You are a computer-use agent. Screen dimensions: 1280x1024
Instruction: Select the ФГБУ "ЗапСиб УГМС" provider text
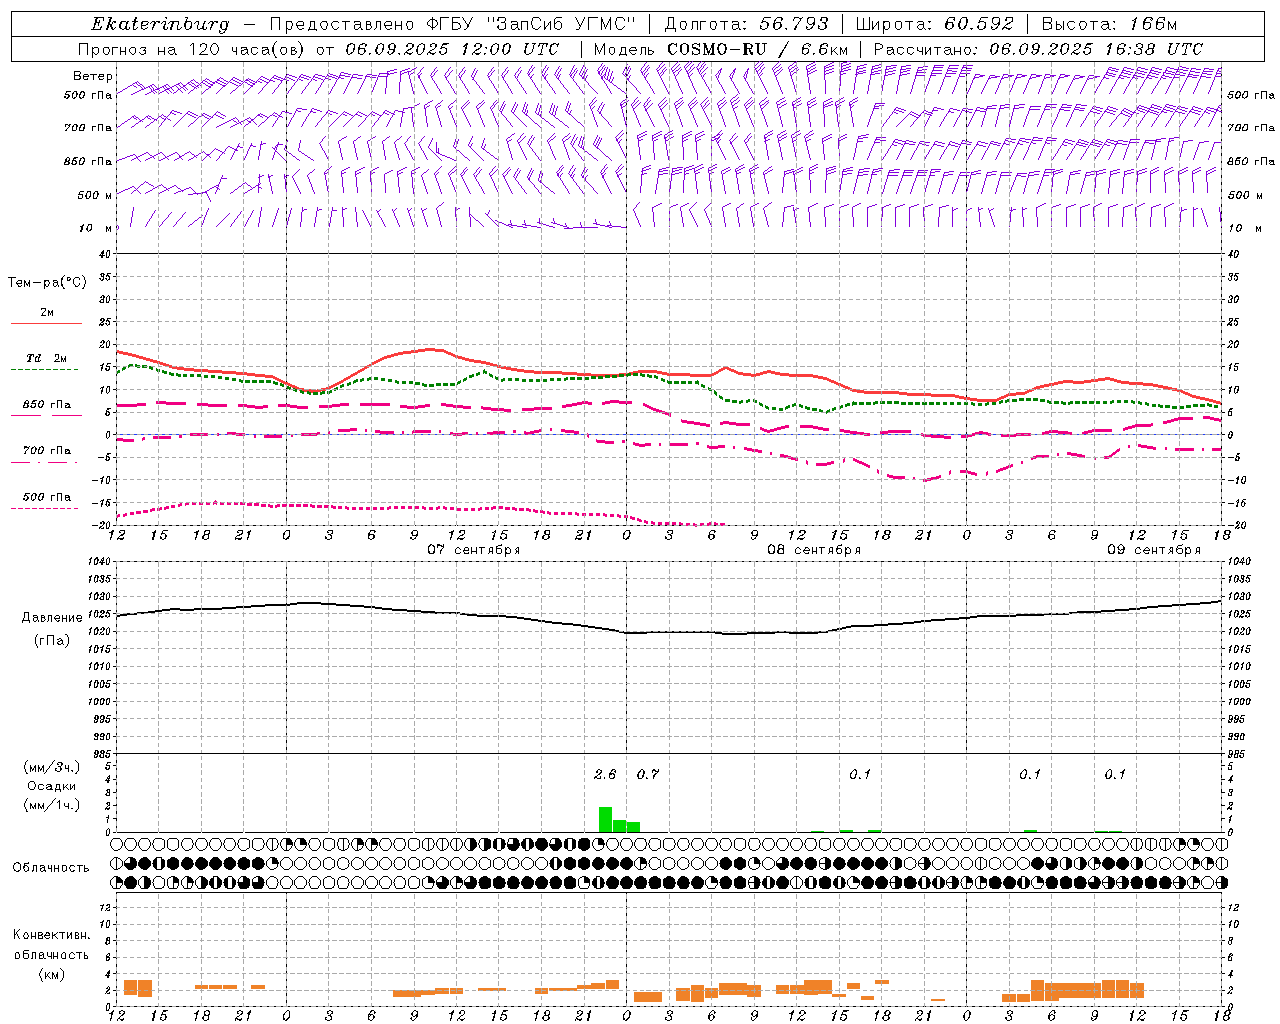tap(532, 24)
